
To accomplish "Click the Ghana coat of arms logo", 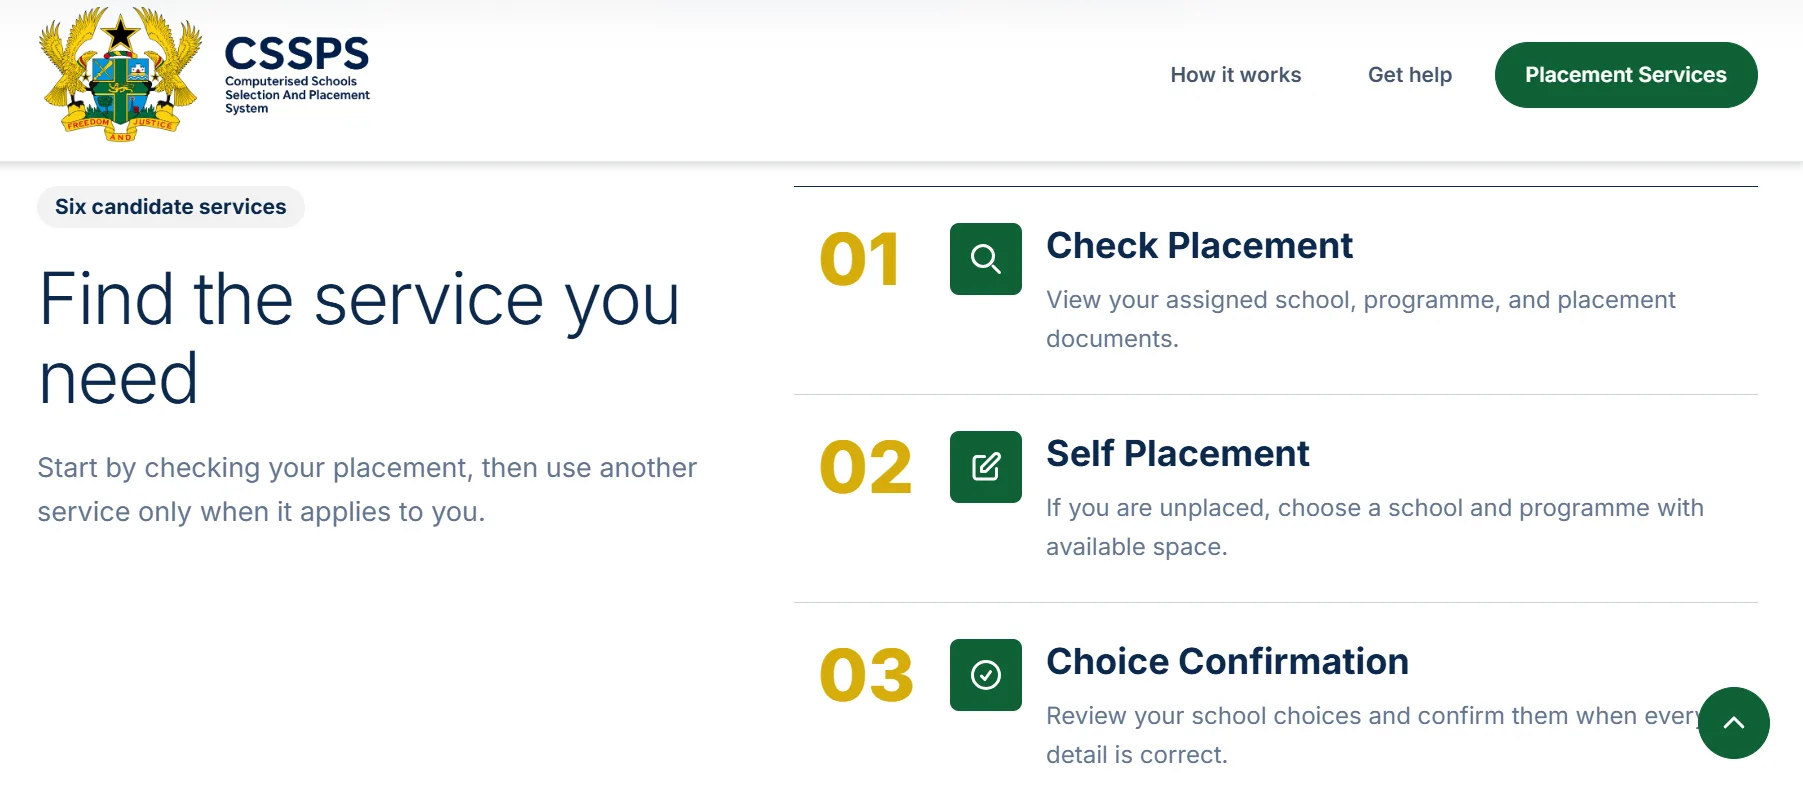I will click(x=120, y=75).
